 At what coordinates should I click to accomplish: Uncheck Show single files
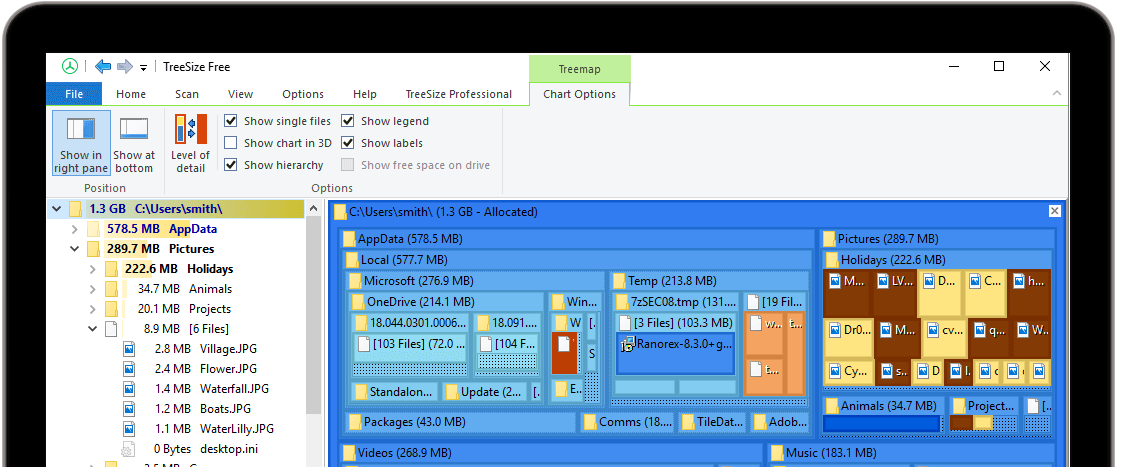pos(231,121)
